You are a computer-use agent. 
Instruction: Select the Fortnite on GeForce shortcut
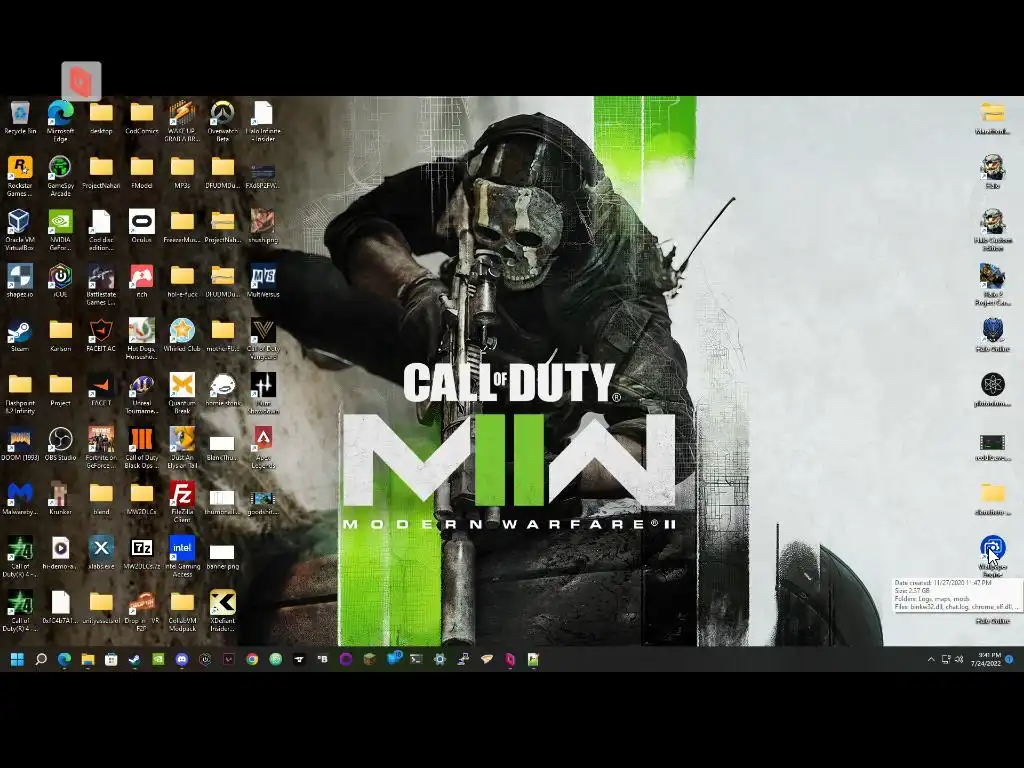pyautogui.click(x=101, y=447)
